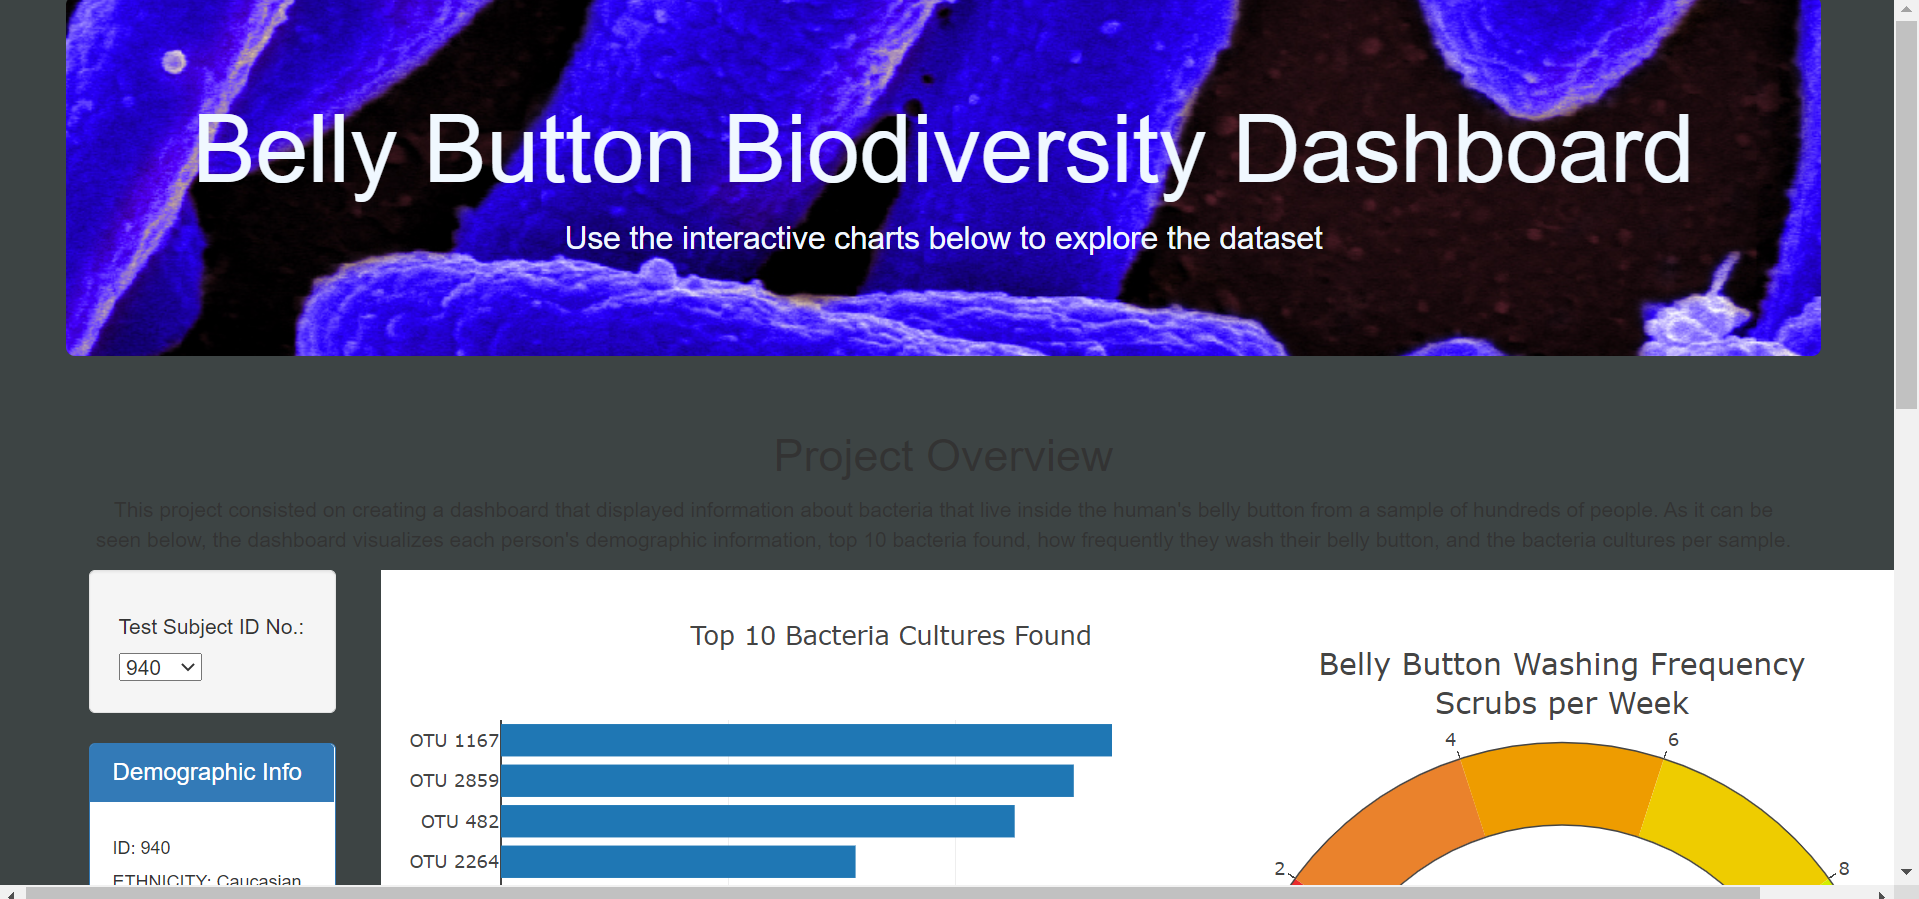
Task: Click the OTU 2859 bacteria bar
Action: pyautogui.click(x=780, y=780)
